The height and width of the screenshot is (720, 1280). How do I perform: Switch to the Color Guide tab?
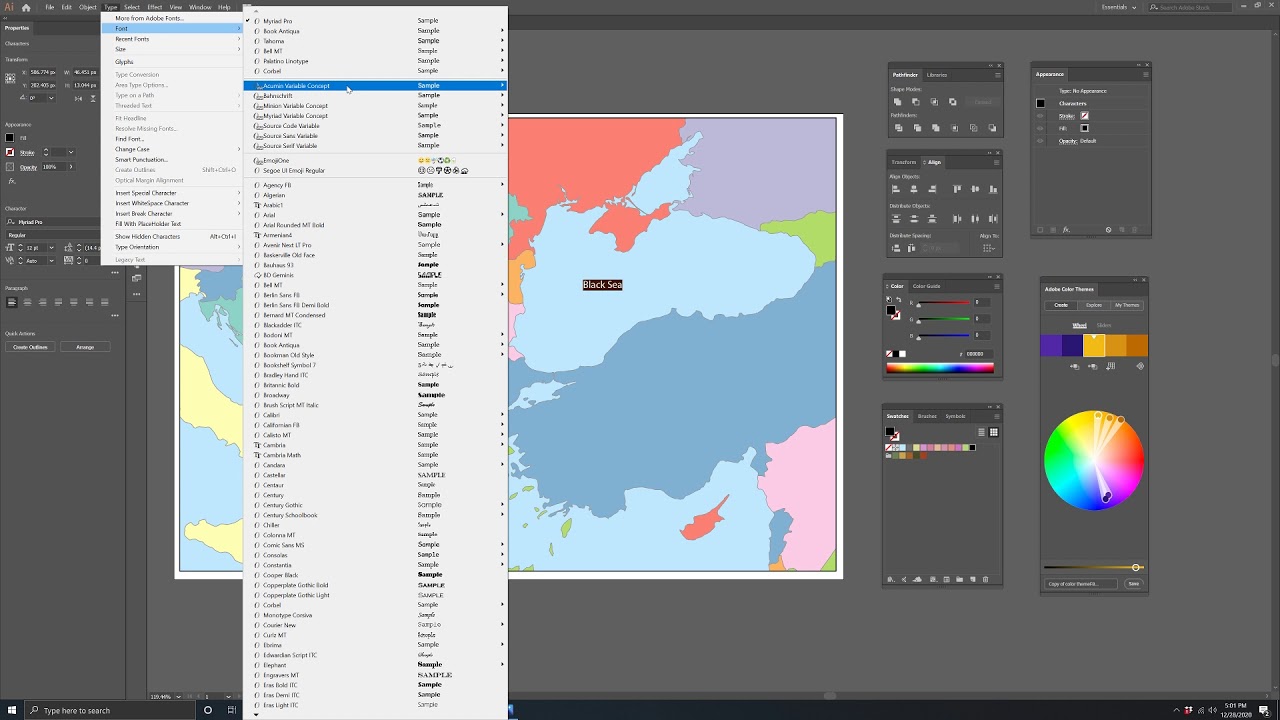tap(927, 286)
